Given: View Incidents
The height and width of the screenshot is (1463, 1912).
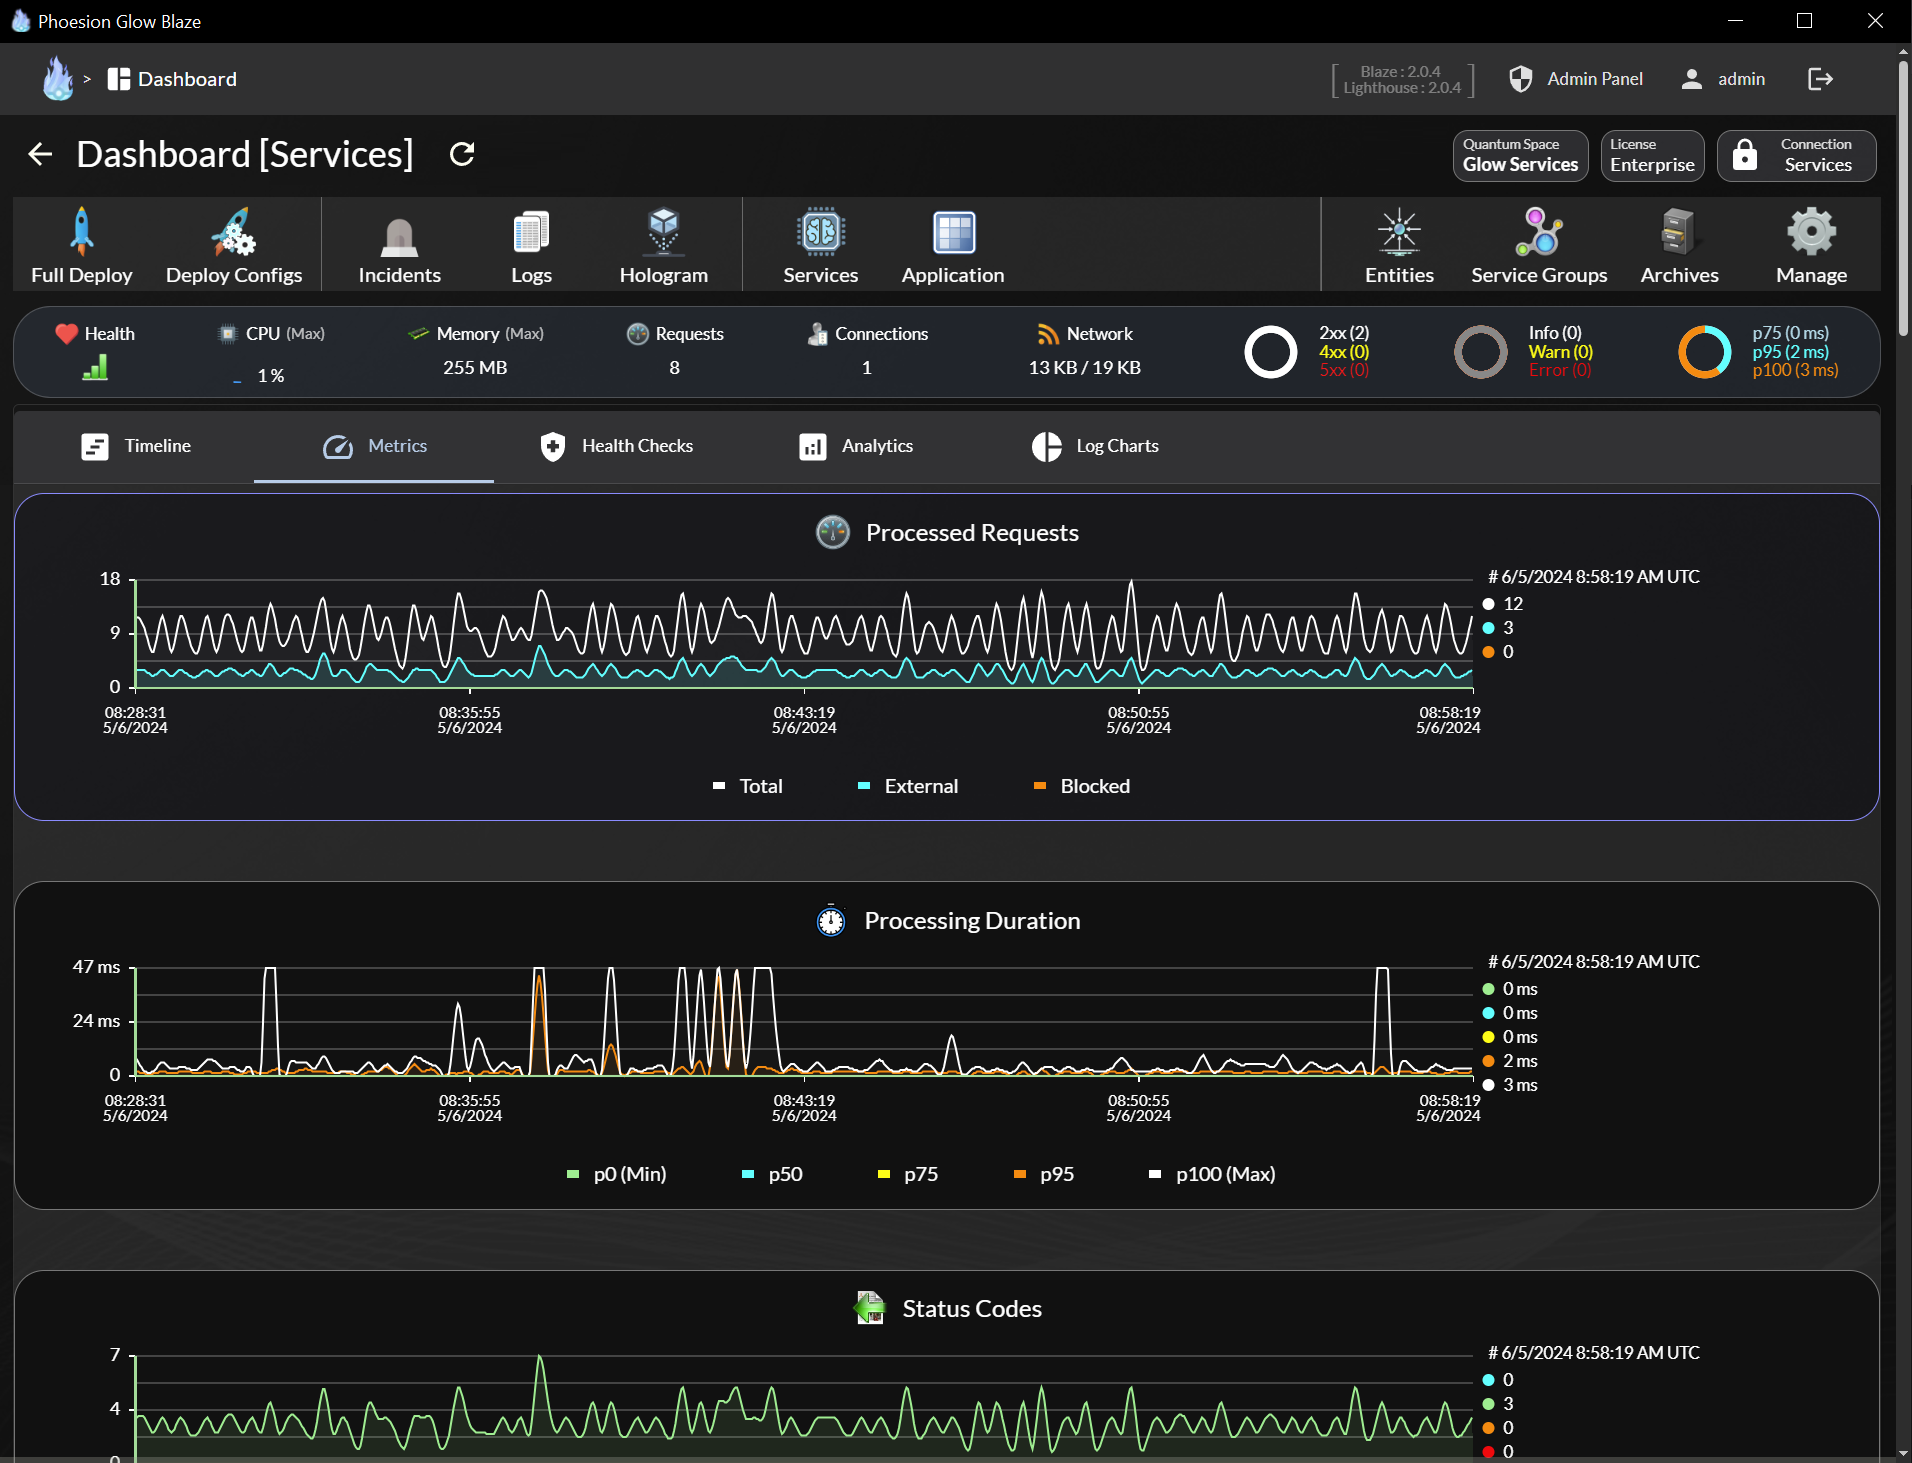Looking at the screenshot, I should [398, 245].
